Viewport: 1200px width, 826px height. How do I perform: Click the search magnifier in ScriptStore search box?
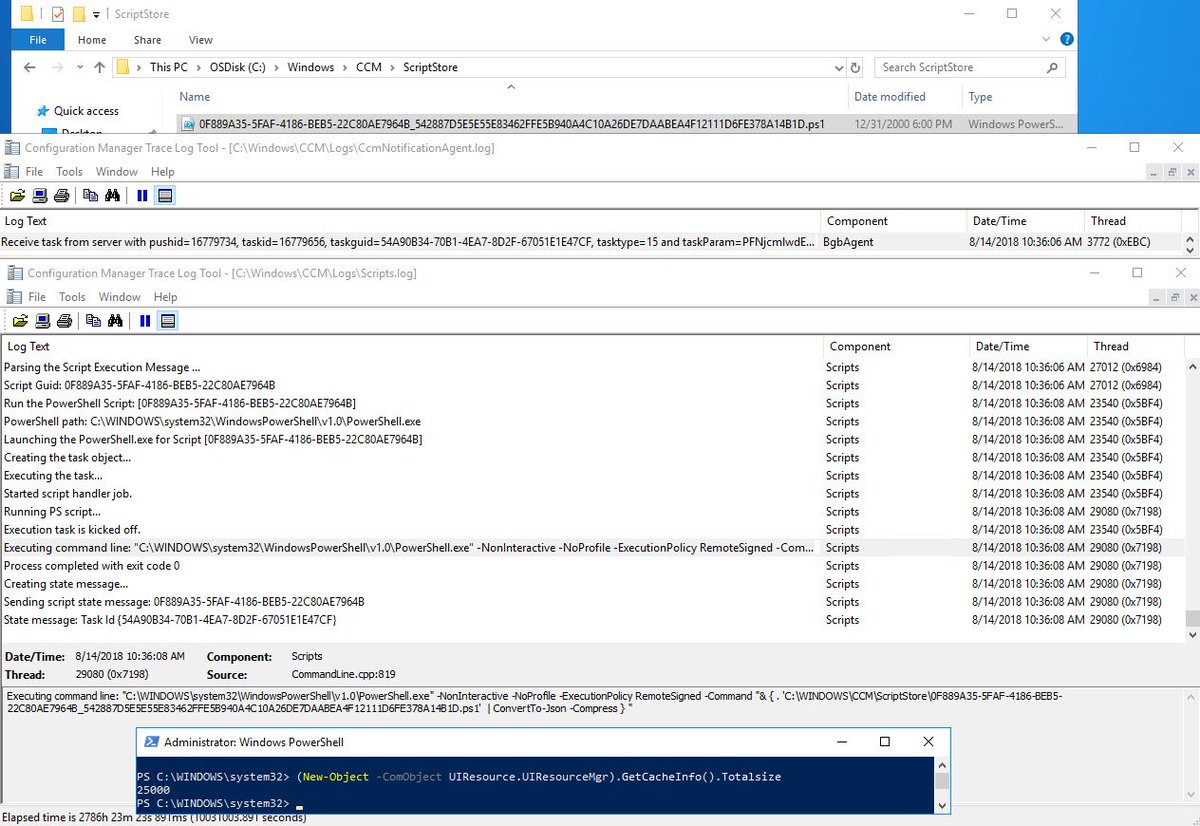[1052, 67]
